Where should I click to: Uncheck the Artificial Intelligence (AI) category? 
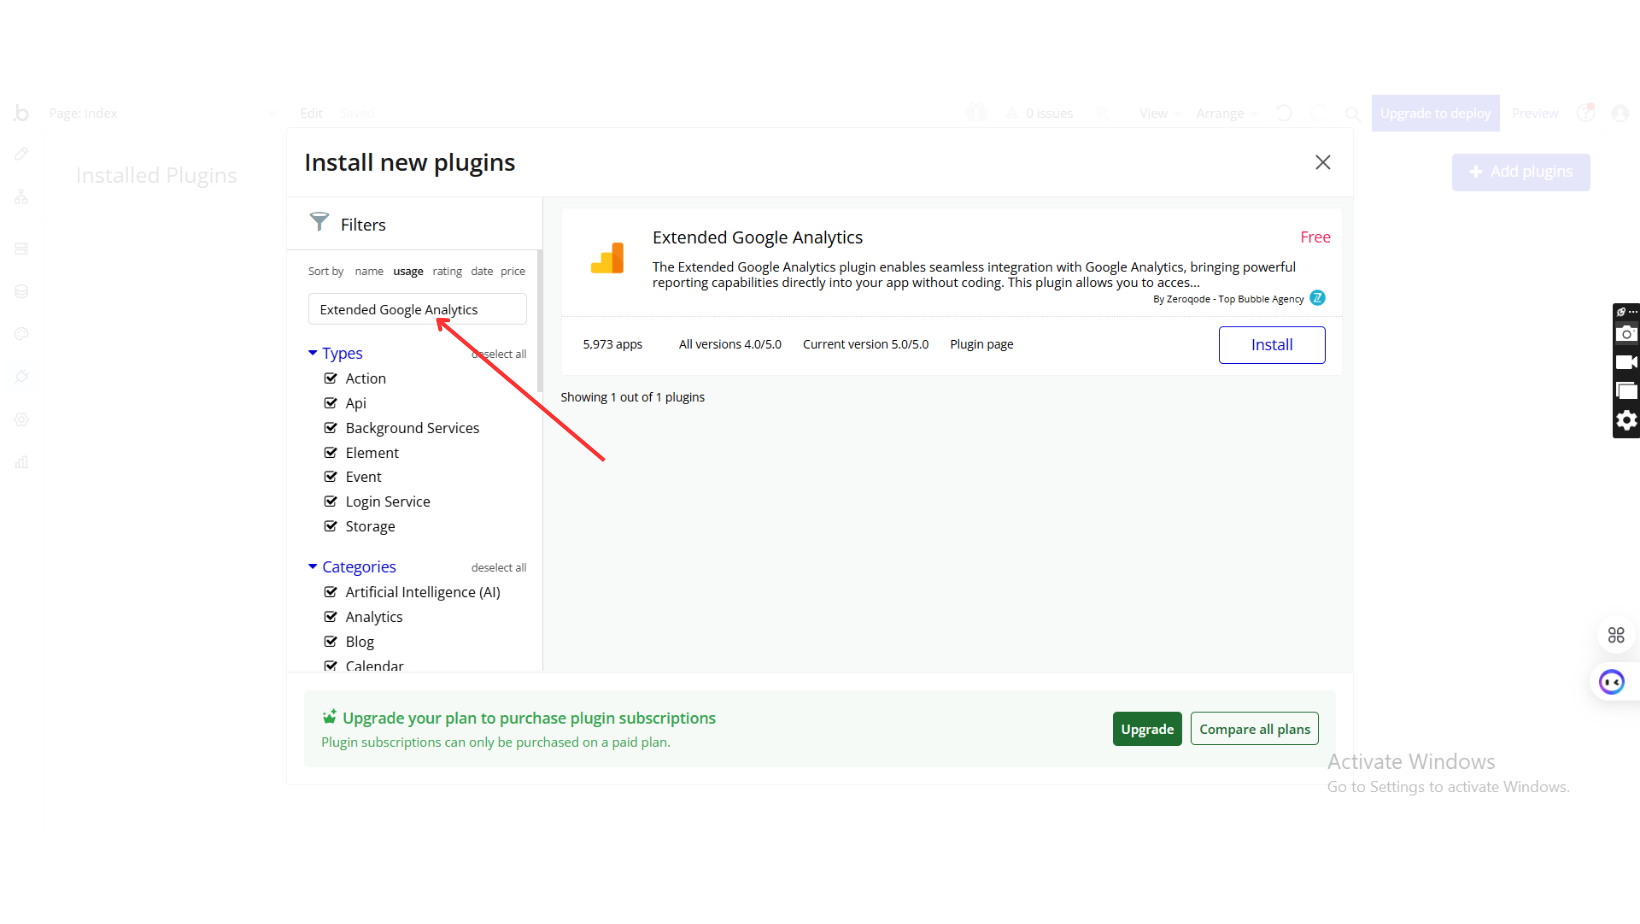point(330,592)
